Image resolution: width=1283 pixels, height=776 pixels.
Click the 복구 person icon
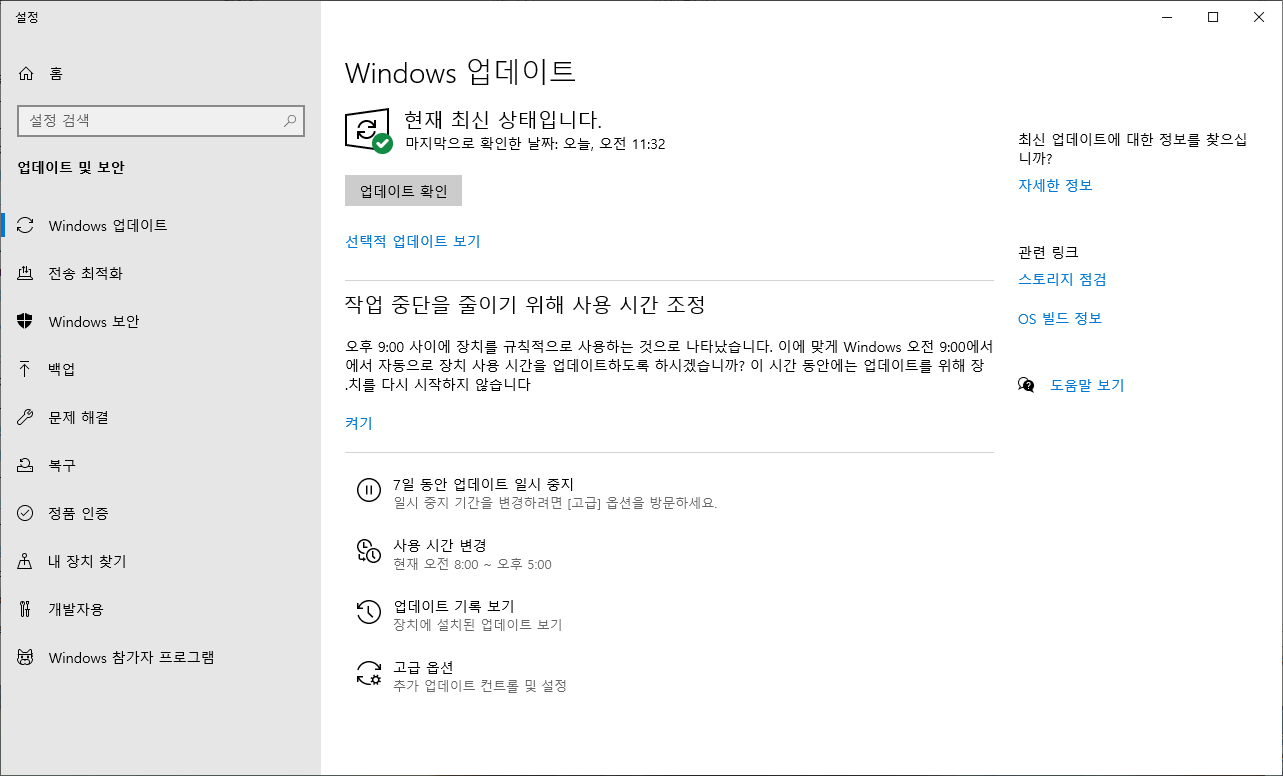[26, 466]
